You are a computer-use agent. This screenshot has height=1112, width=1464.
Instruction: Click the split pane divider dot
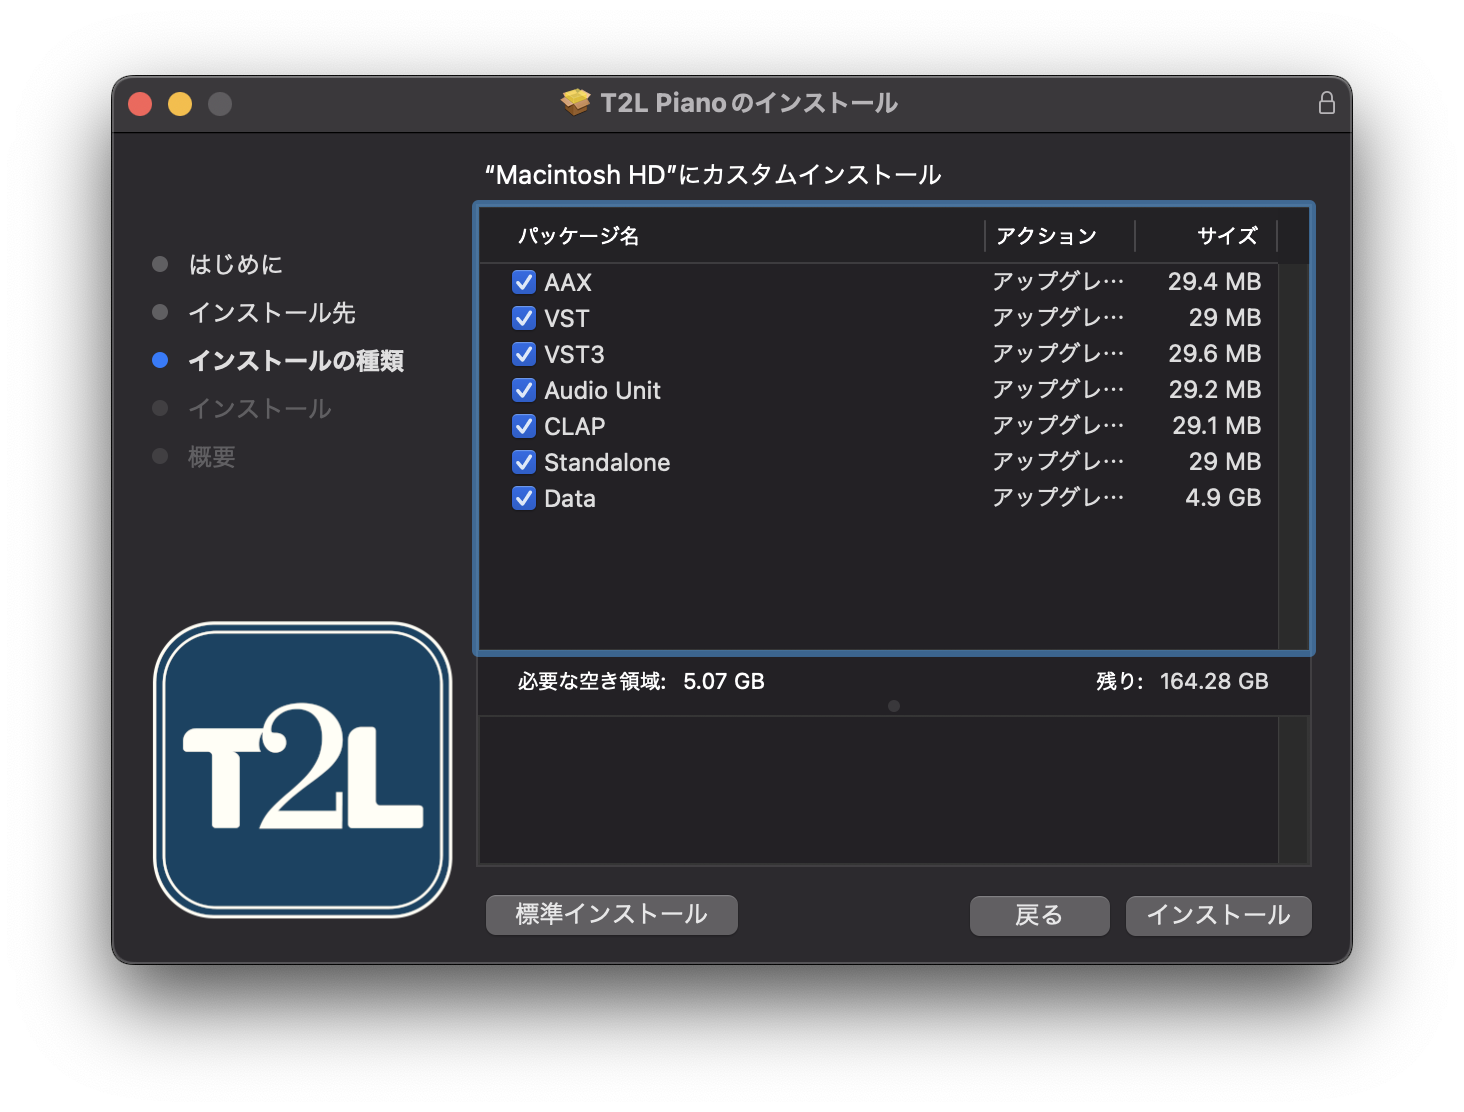[x=894, y=706]
